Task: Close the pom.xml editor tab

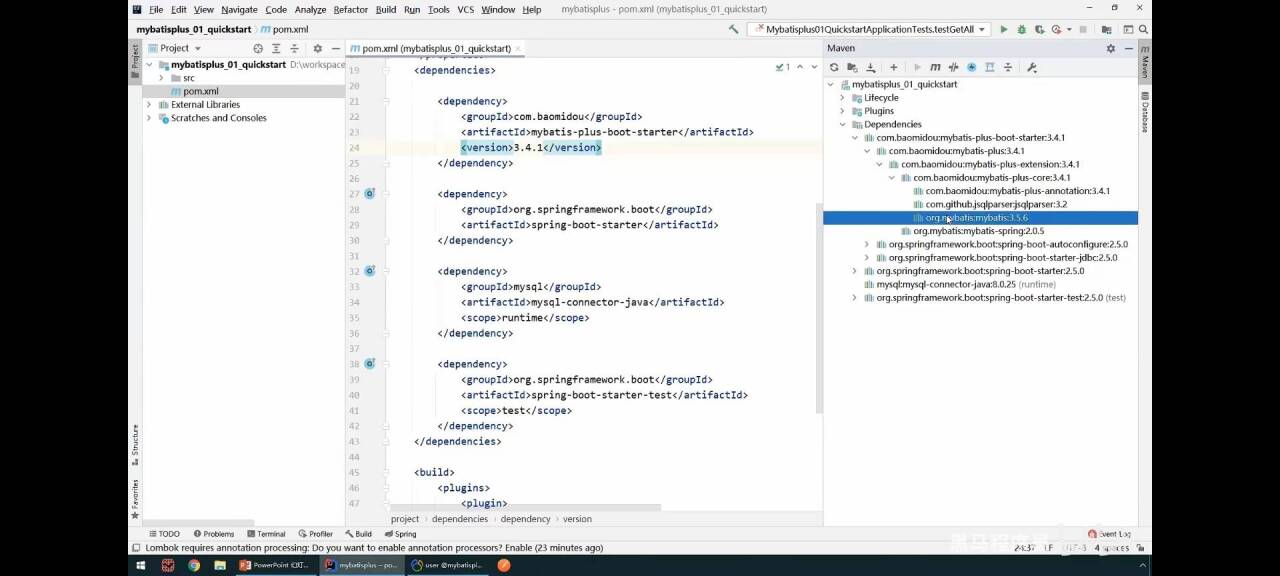Action: 518,48
